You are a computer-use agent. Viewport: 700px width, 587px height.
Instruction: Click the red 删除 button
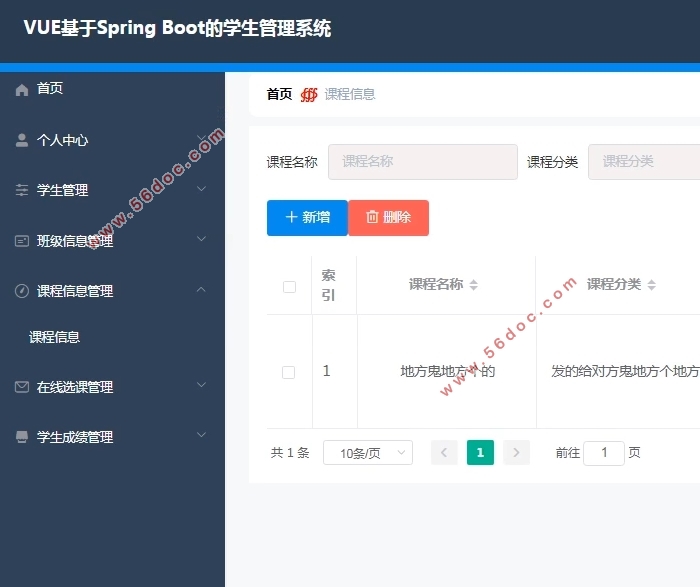(x=388, y=217)
